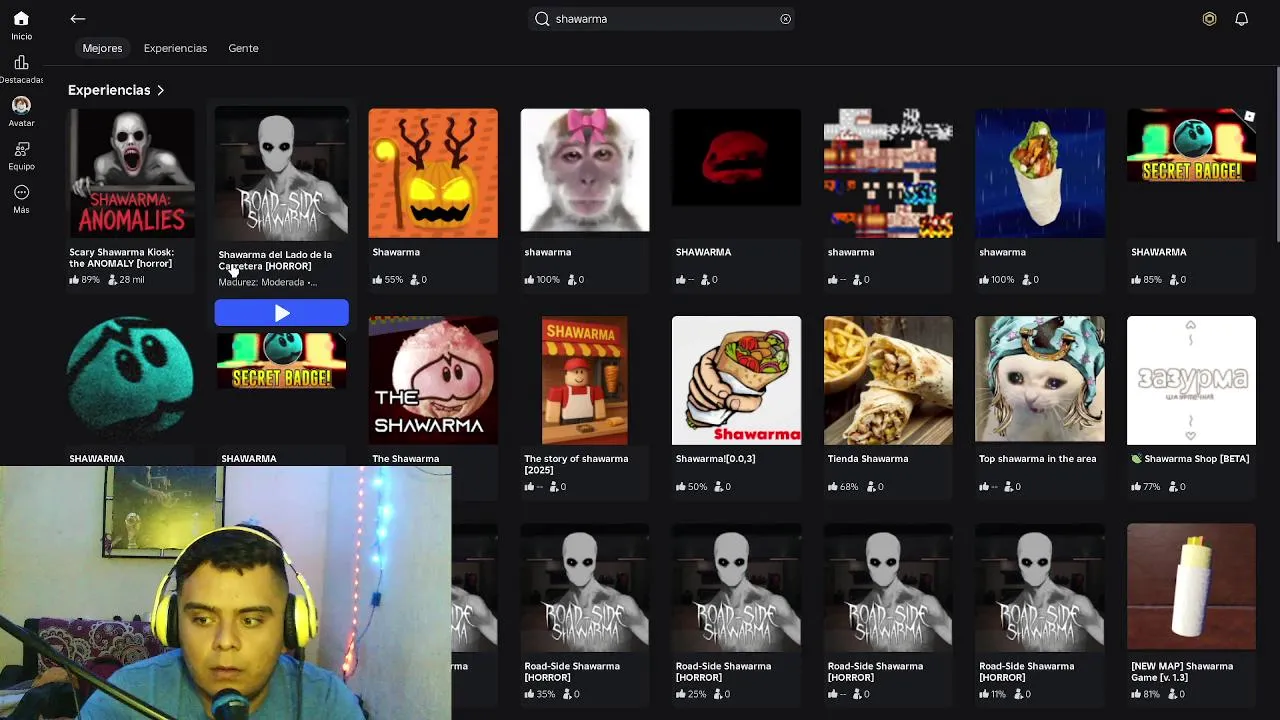Open Top shawarma in the area cat thumbnail

point(1040,380)
